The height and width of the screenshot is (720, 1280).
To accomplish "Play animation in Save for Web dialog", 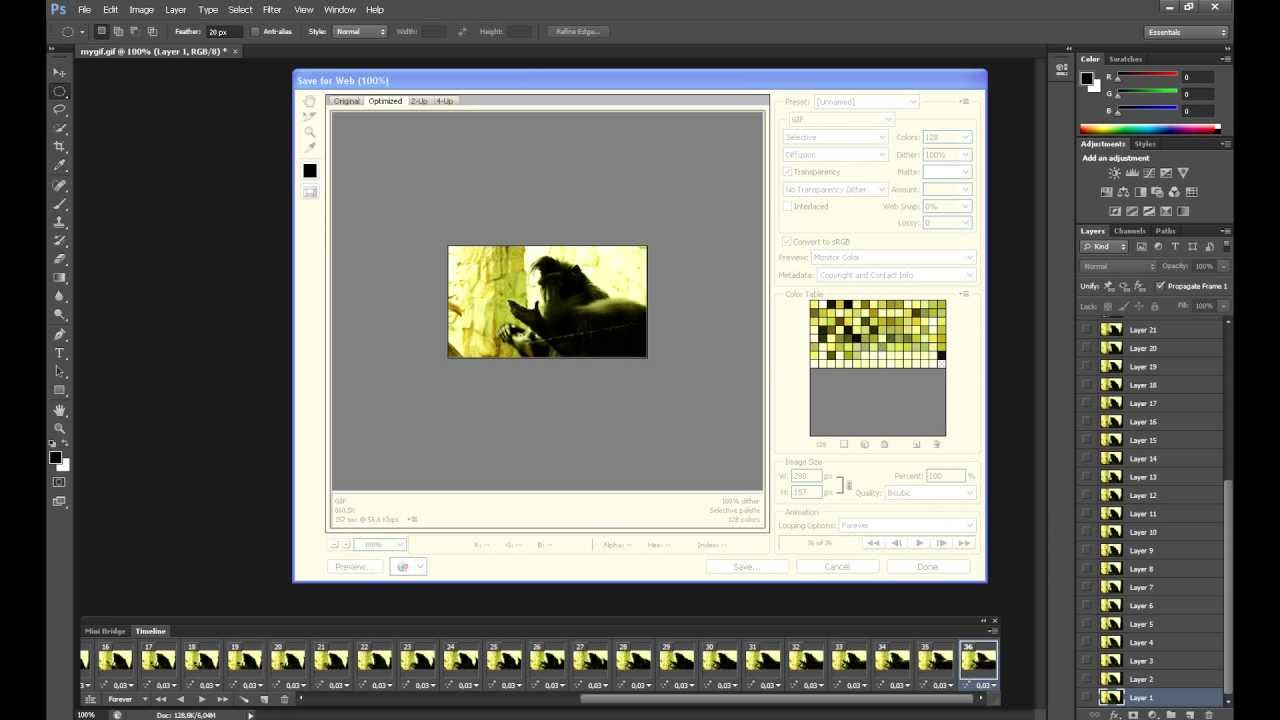I will [x=919, y=543].
